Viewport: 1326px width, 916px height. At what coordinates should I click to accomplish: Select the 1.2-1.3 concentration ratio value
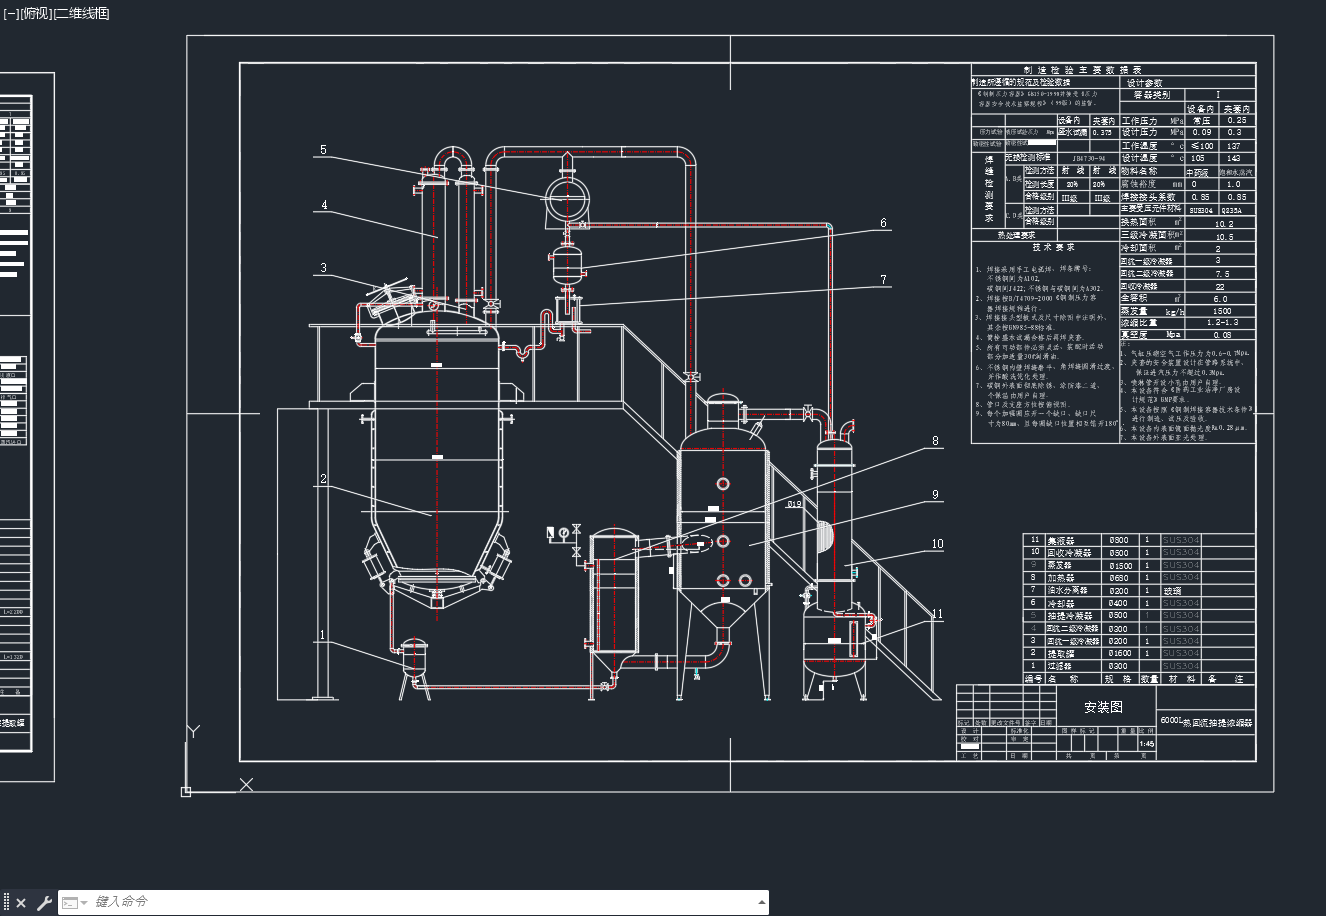coord(1222,322)
